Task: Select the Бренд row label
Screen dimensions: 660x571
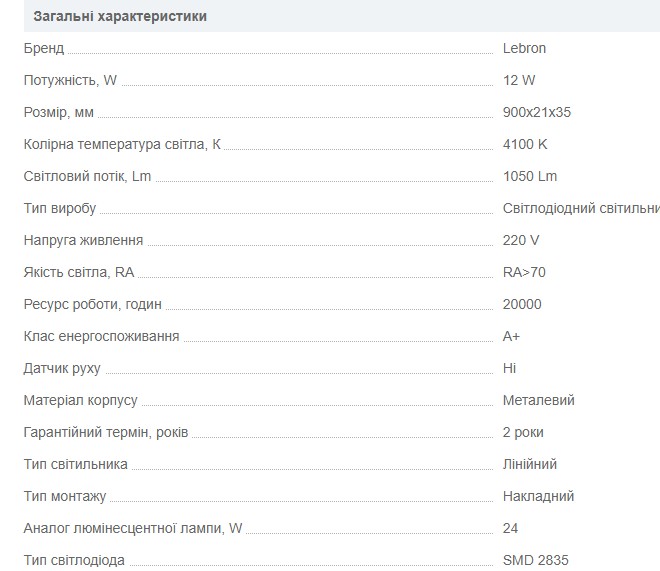Action: (44, 48)
